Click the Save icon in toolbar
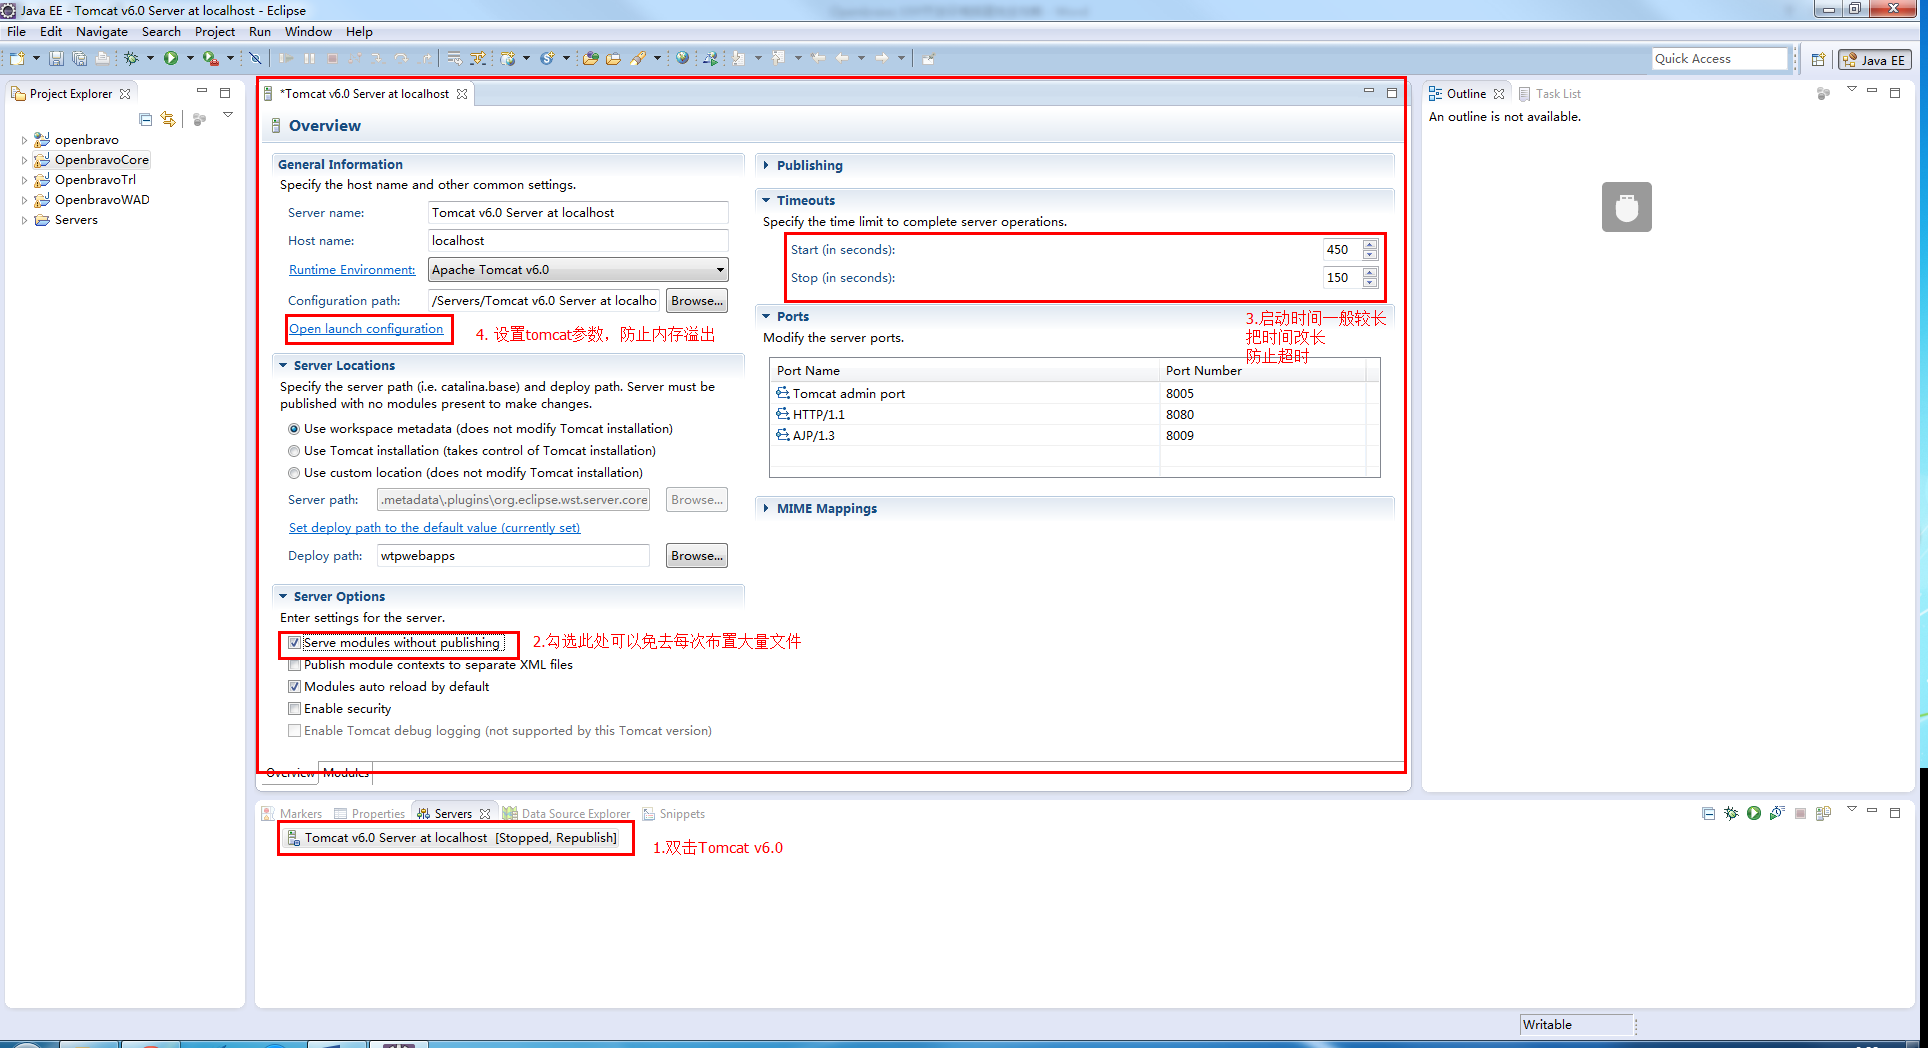1928x1048 pixels. pos(57,58)
